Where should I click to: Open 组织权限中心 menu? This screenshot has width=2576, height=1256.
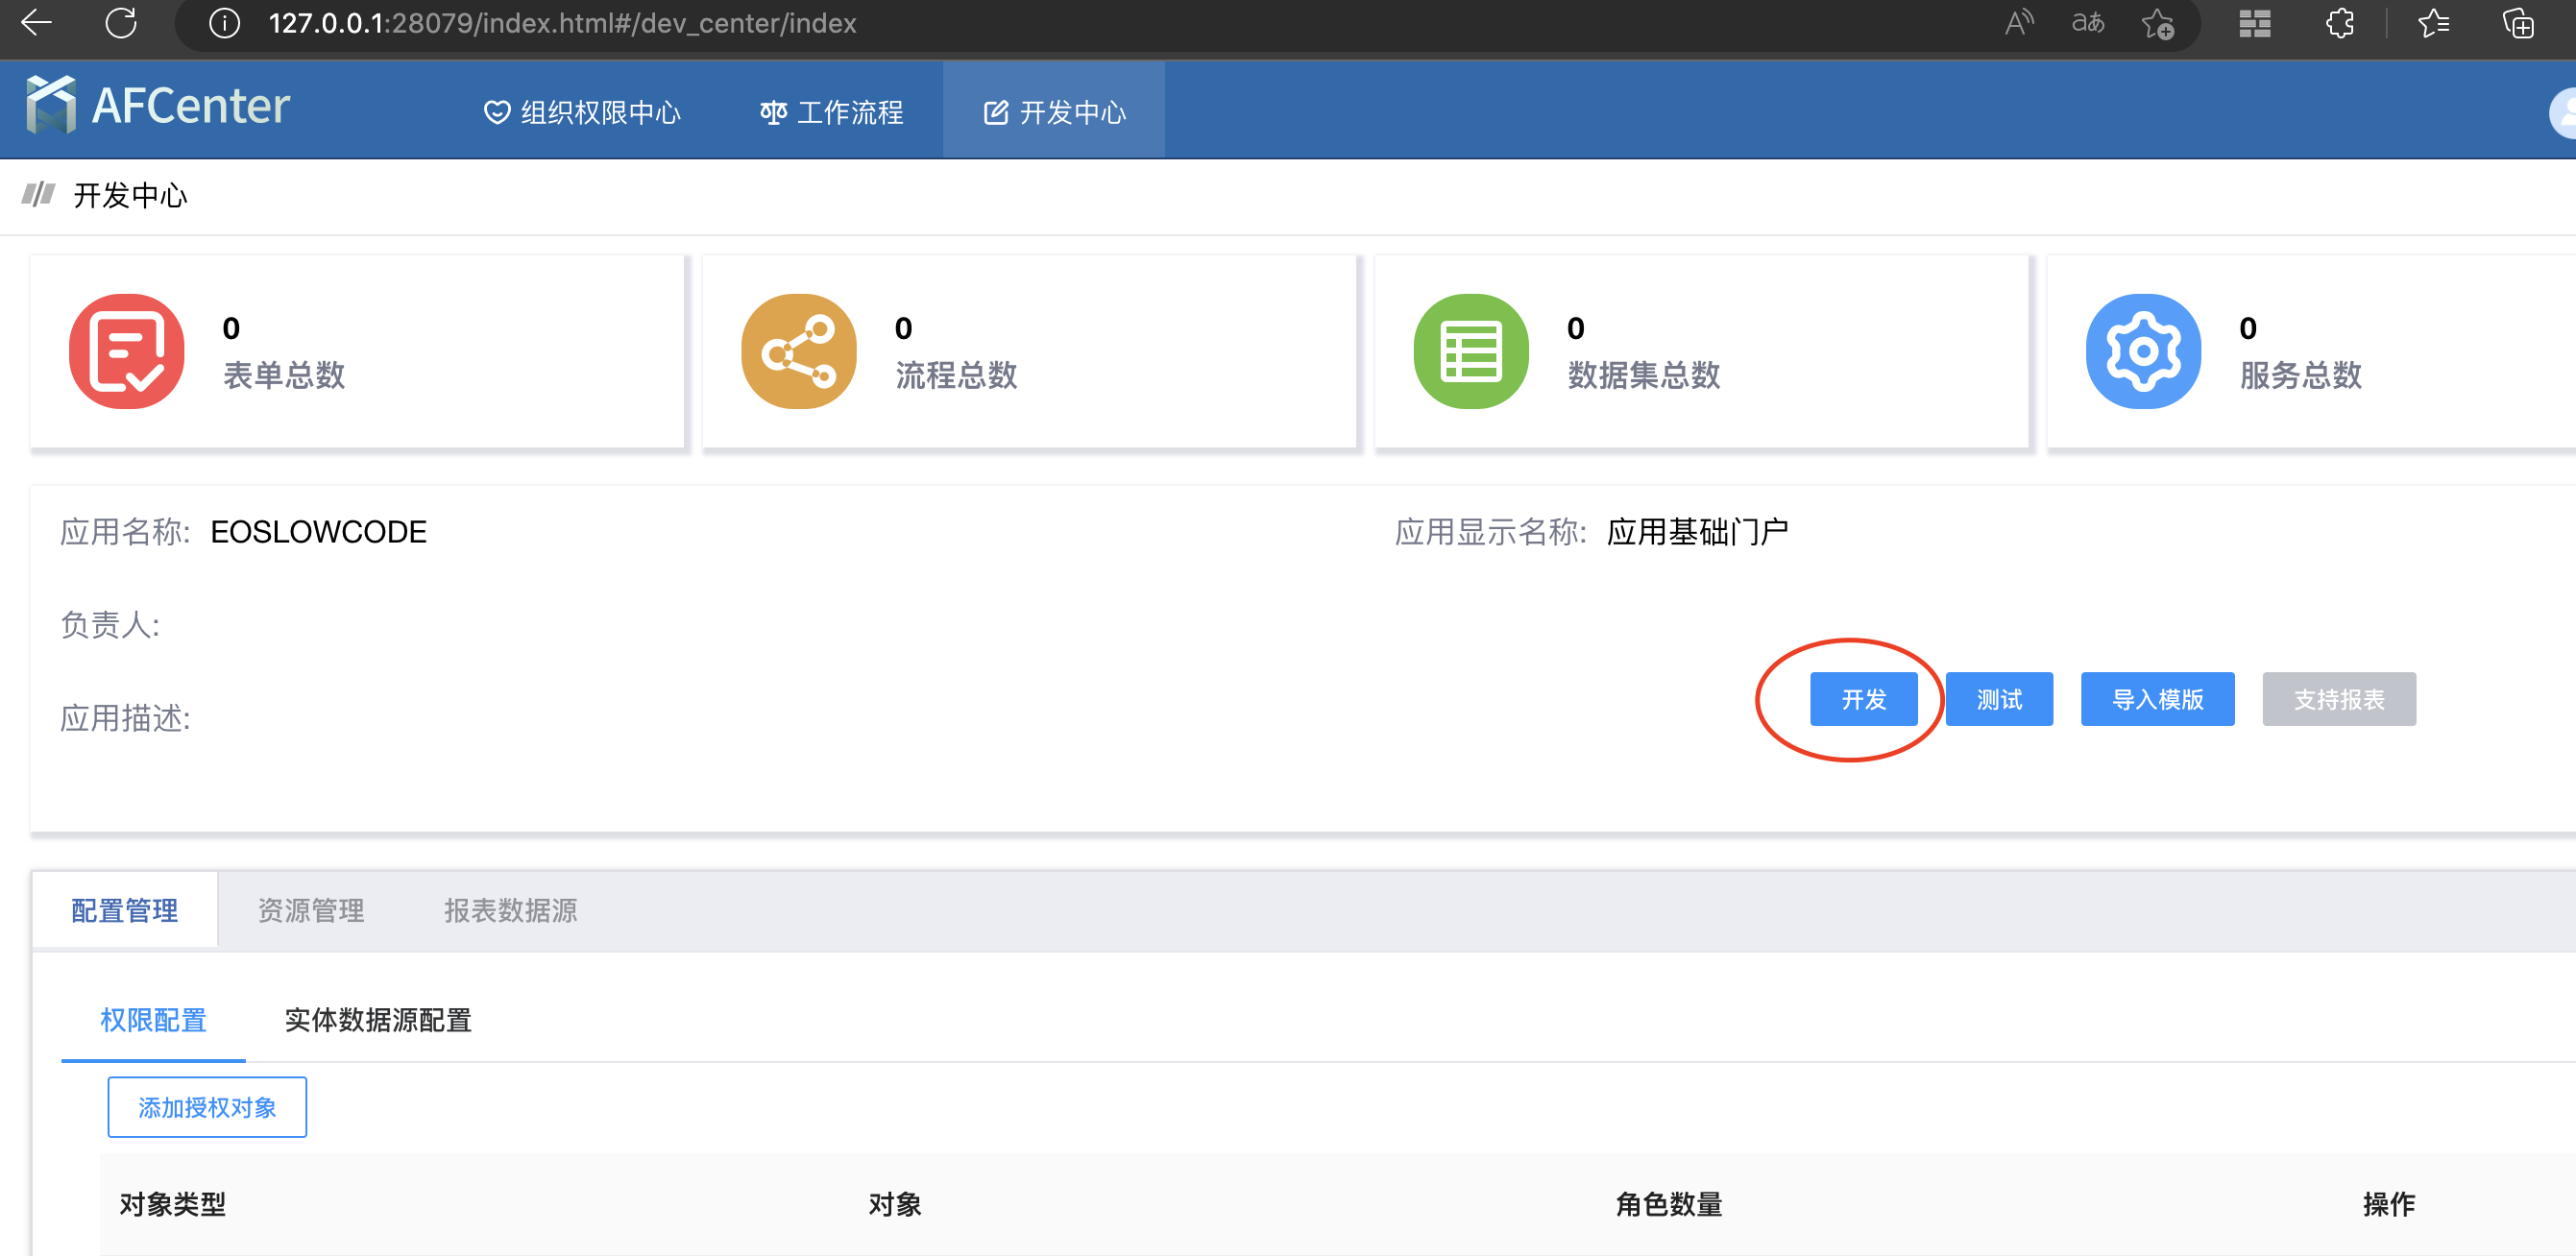[x=582, y=112]
